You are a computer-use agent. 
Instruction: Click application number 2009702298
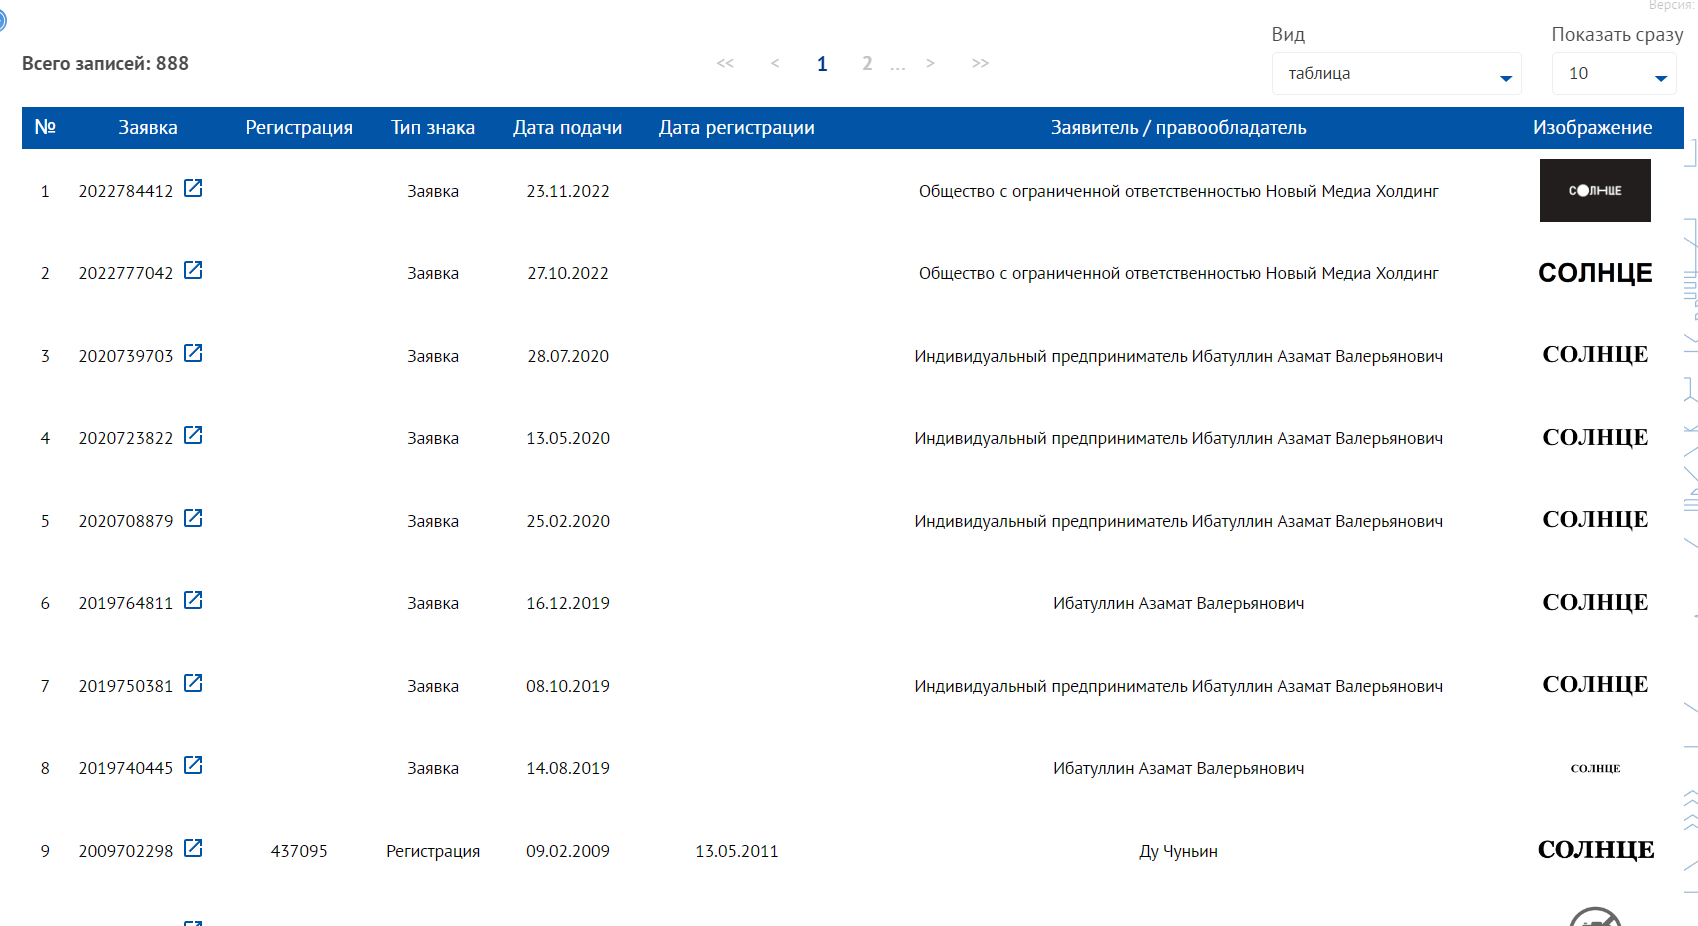tap(126, 852)
